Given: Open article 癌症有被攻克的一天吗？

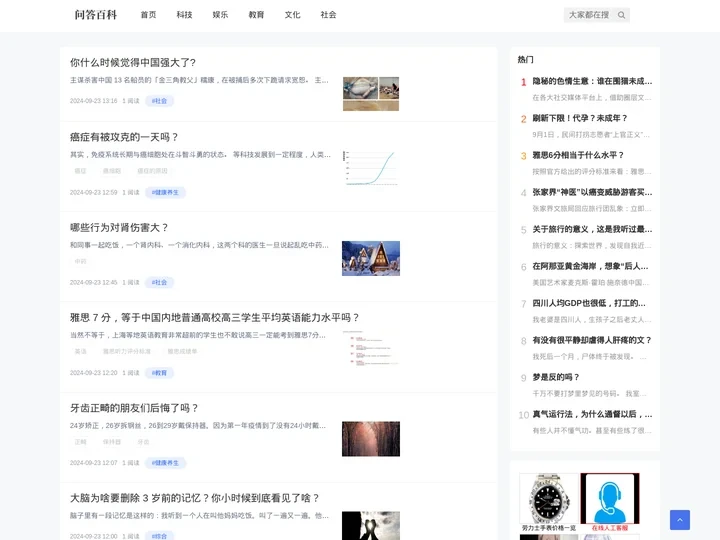Looking at the screenshot, I should 124,137.
